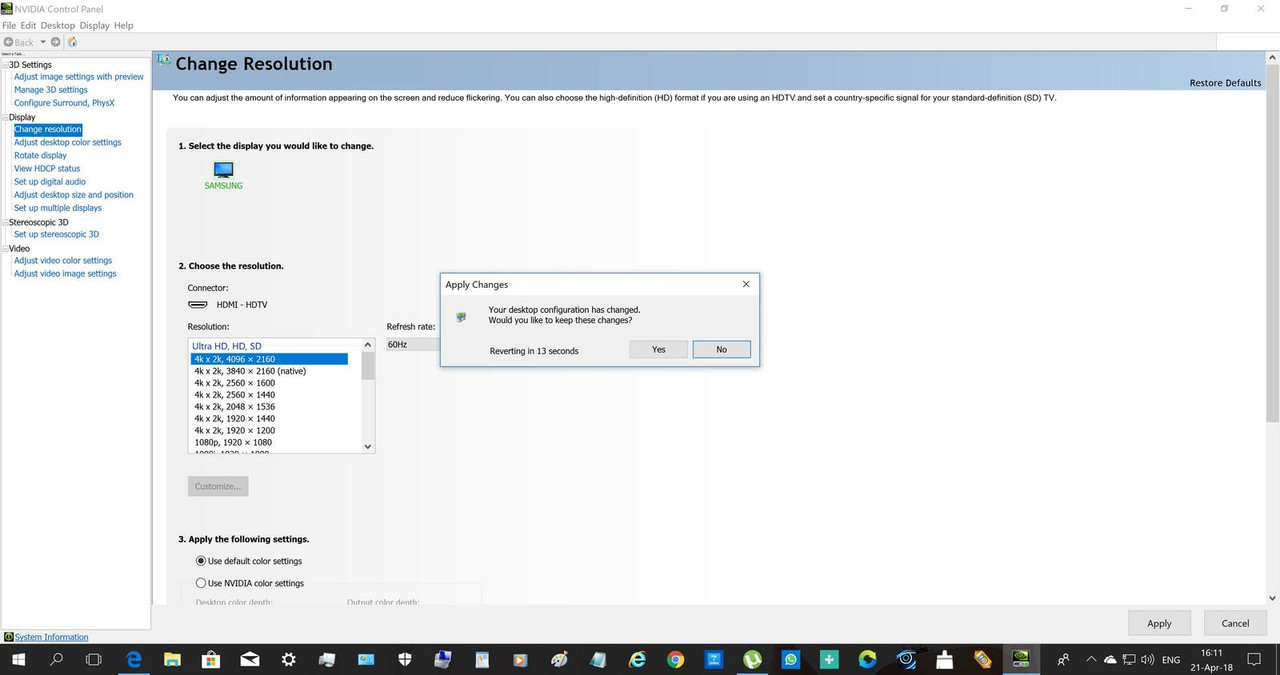Open the Display menu
The image size is (1280, 675).
pos(95,25)
